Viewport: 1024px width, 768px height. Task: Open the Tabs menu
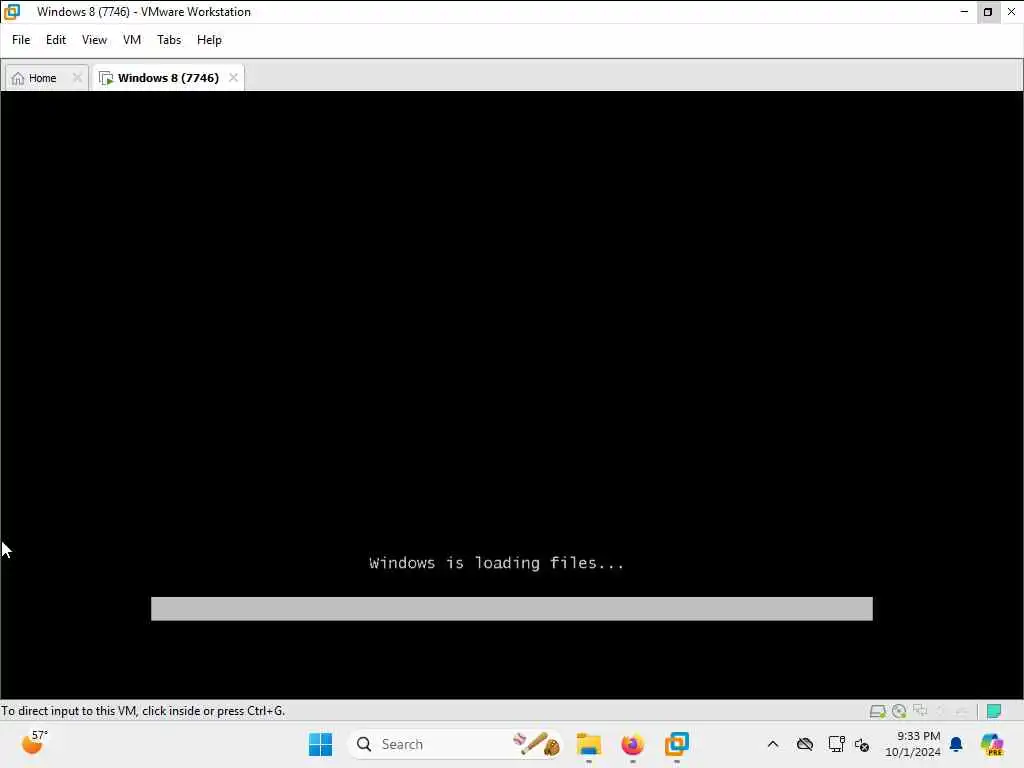168,40
